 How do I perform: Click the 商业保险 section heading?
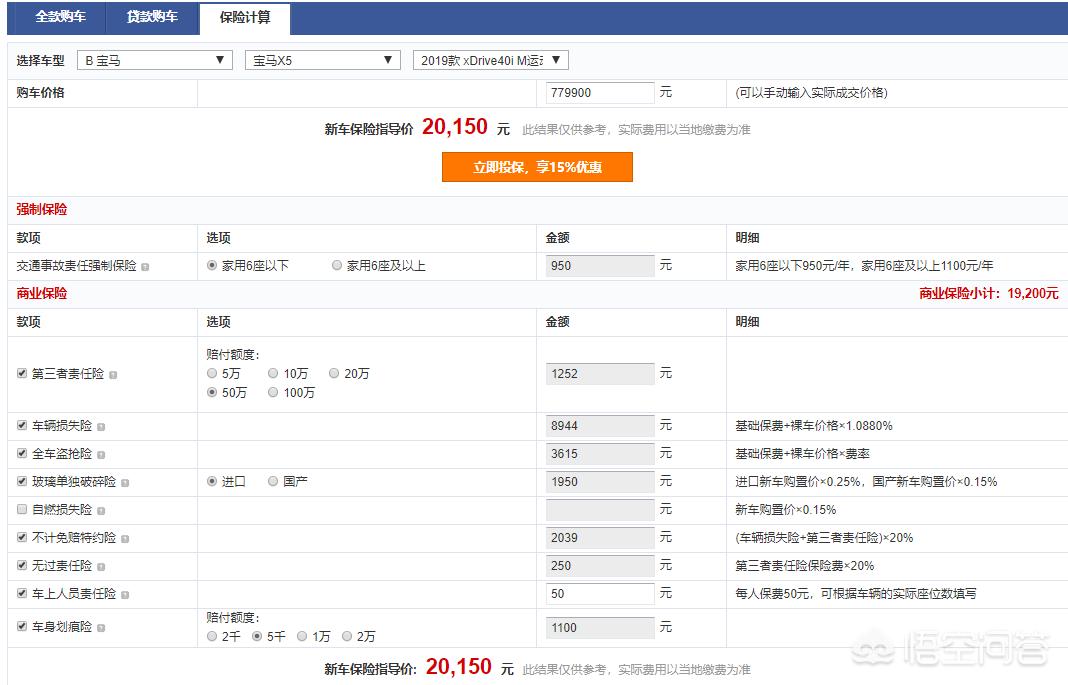tap(42, 293)
